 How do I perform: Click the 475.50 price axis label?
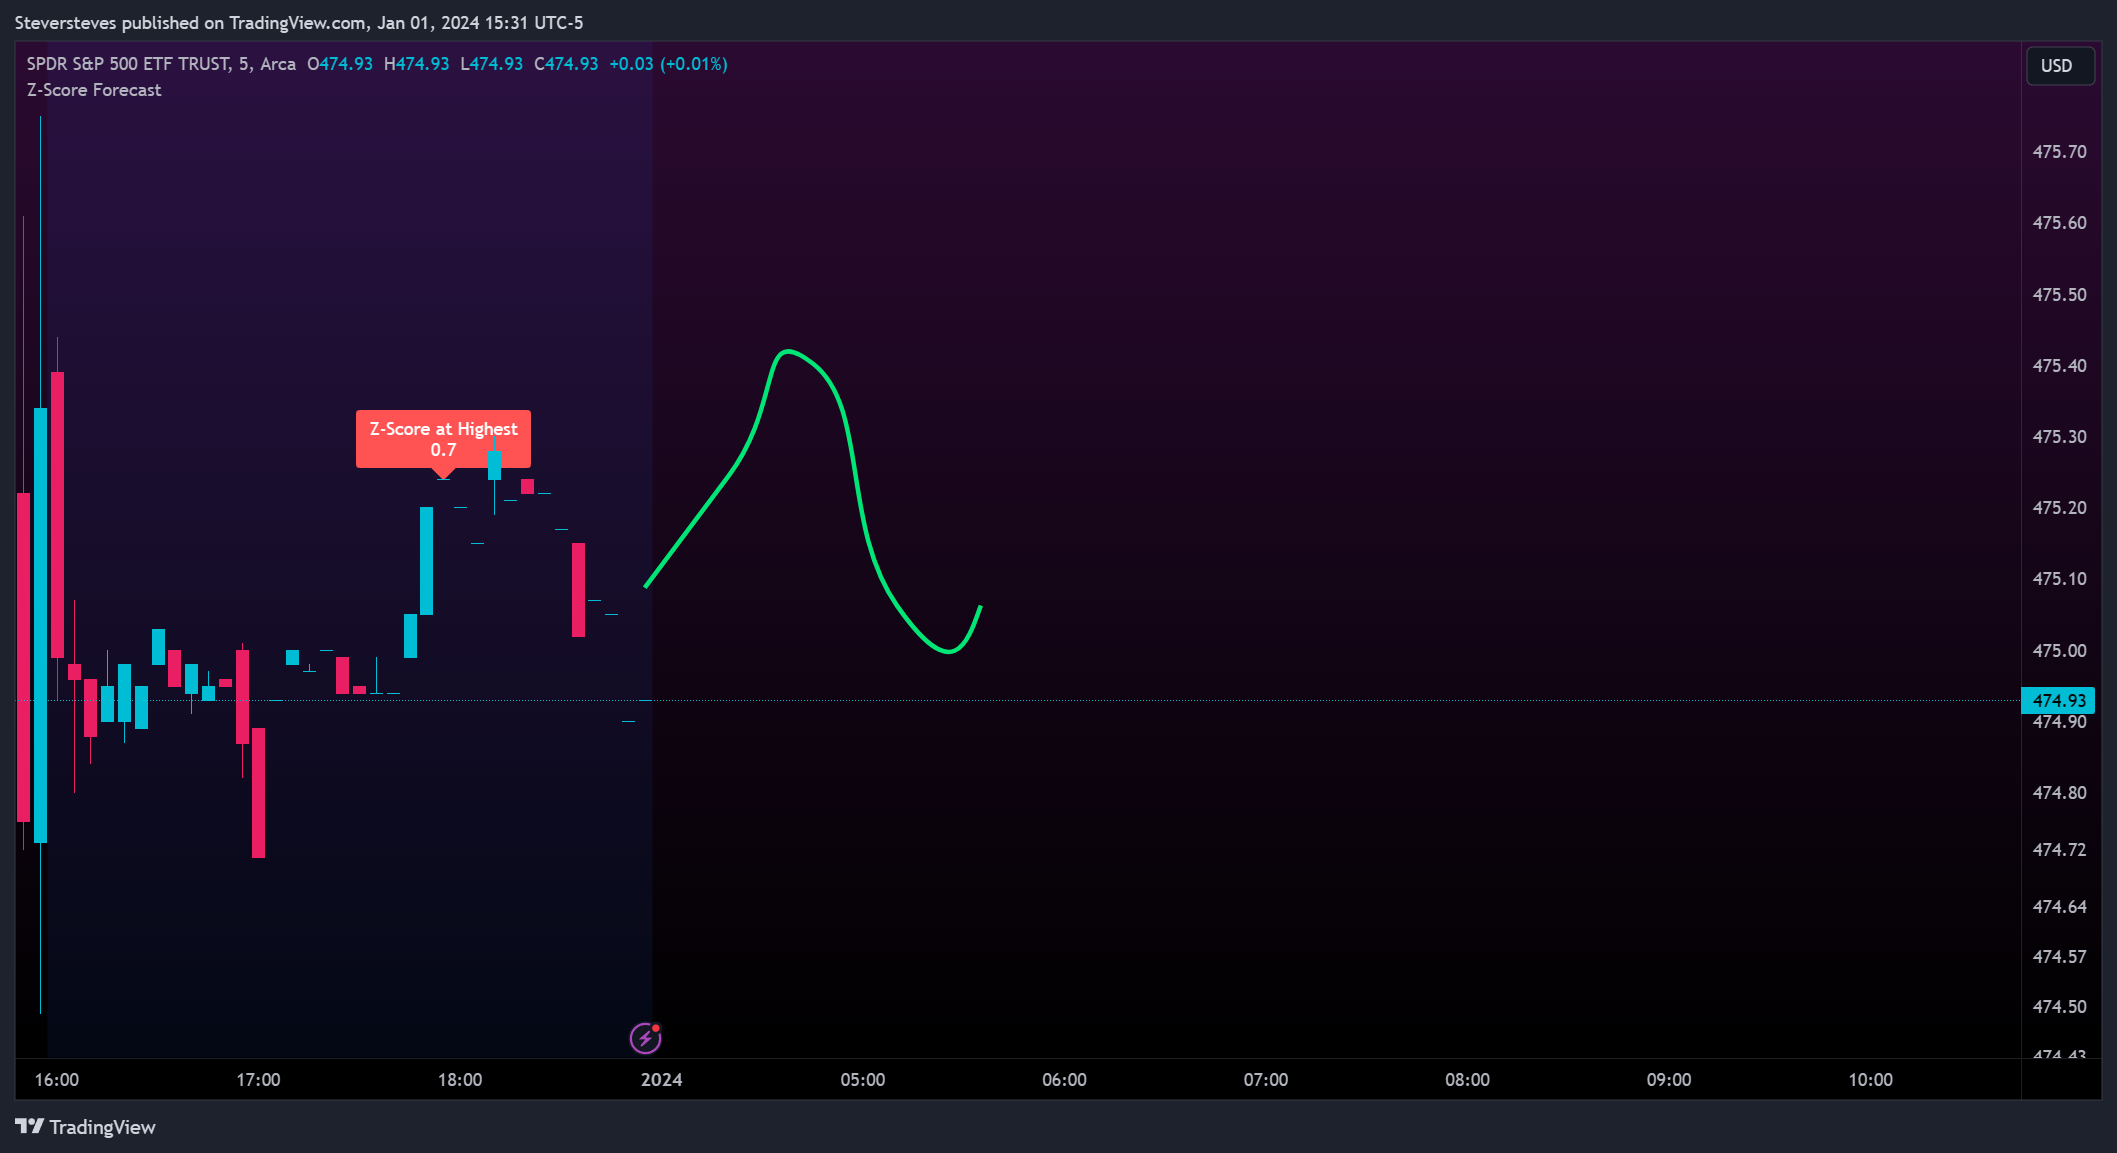2060,295
